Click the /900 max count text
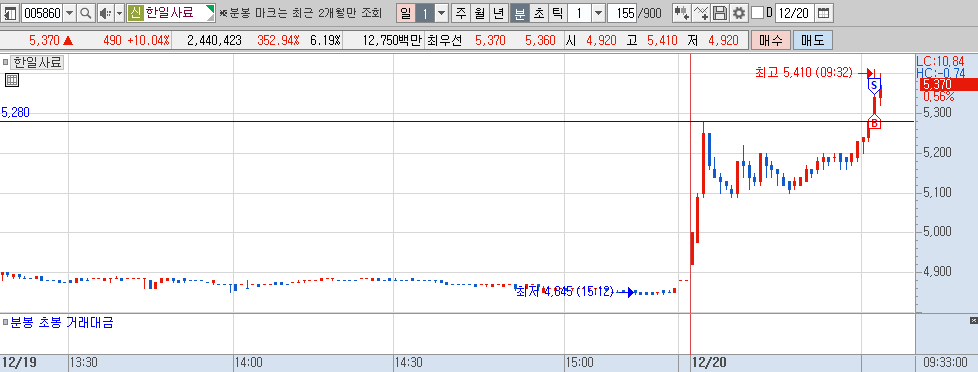Viewport: 978px width, 372px height. tap(650, 12)
